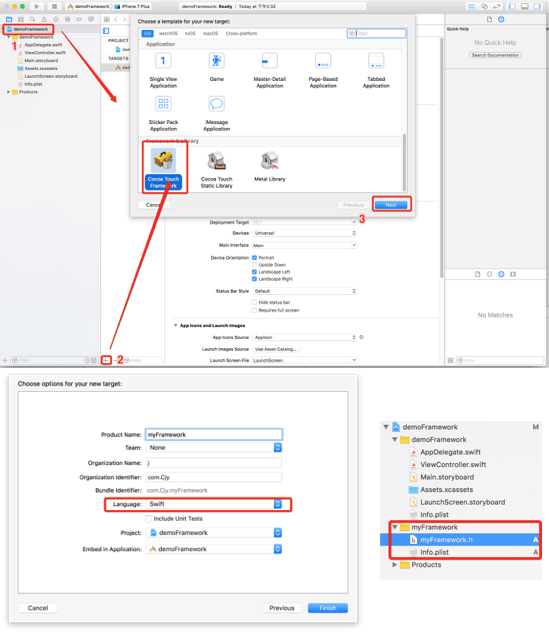Select the myFramework.h file row
The height and width of the screenshot is (633, 549).
[x=461, y=540]
